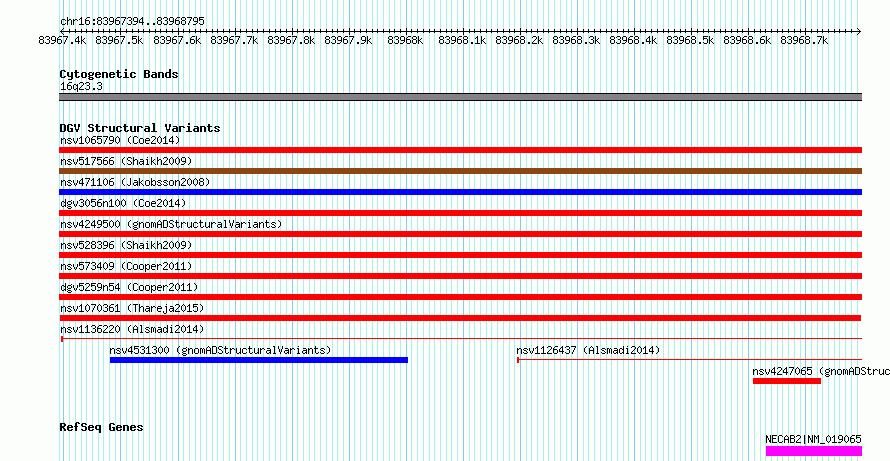Click the 83967.8k ruler tick label
This screenshot has height=461, width=890.
pos(291,40)
